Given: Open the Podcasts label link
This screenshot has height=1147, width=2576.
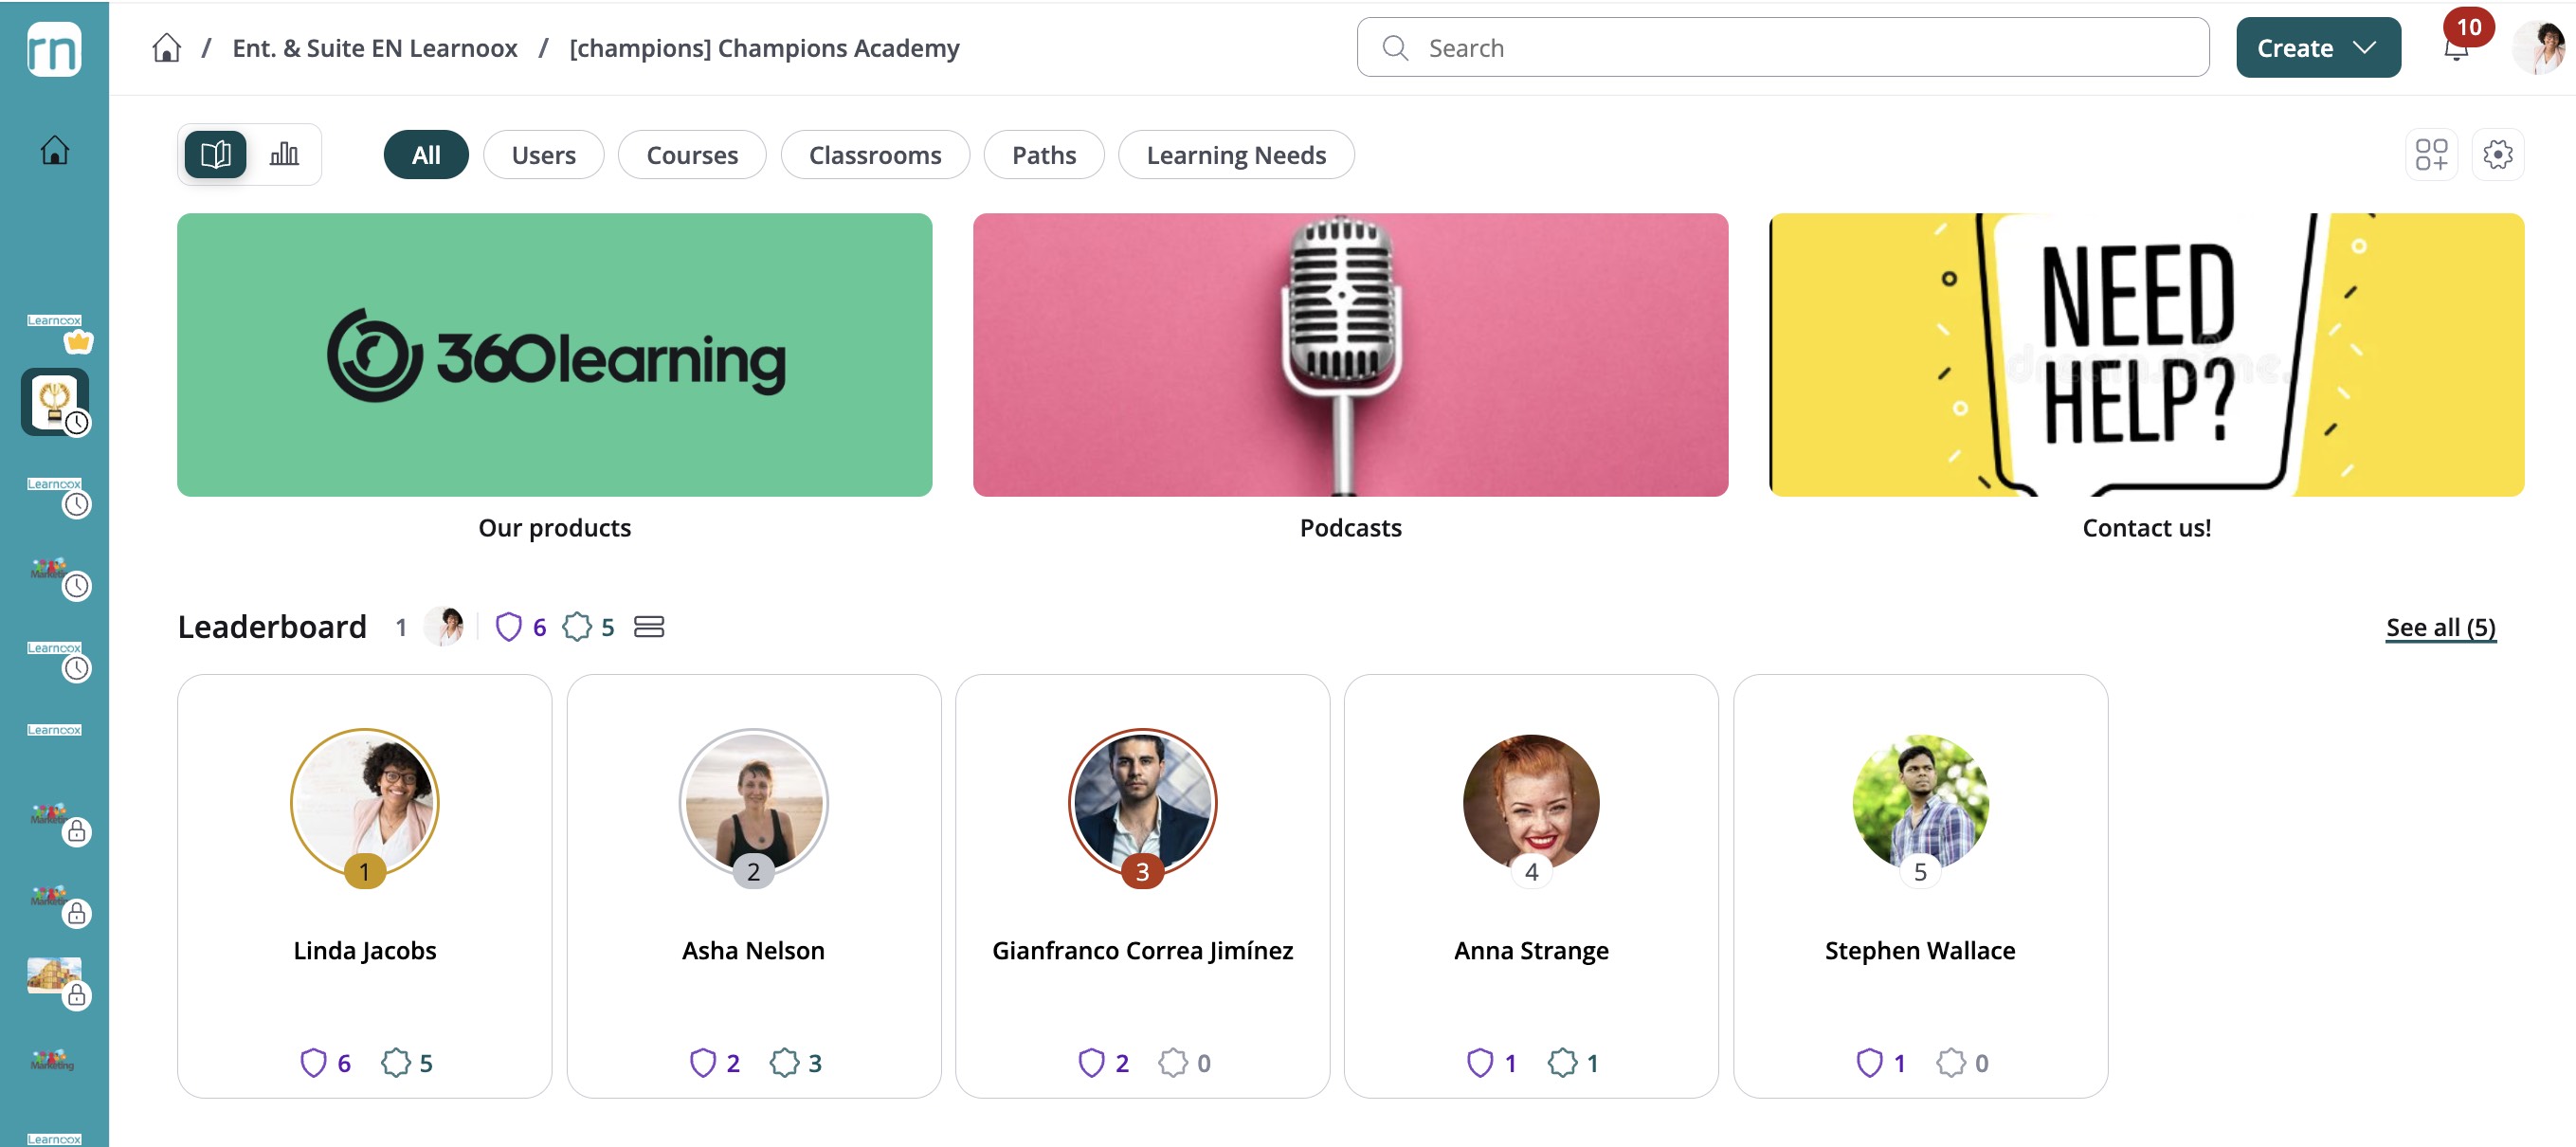Looking at the screenshot, I should [1350, 527].
